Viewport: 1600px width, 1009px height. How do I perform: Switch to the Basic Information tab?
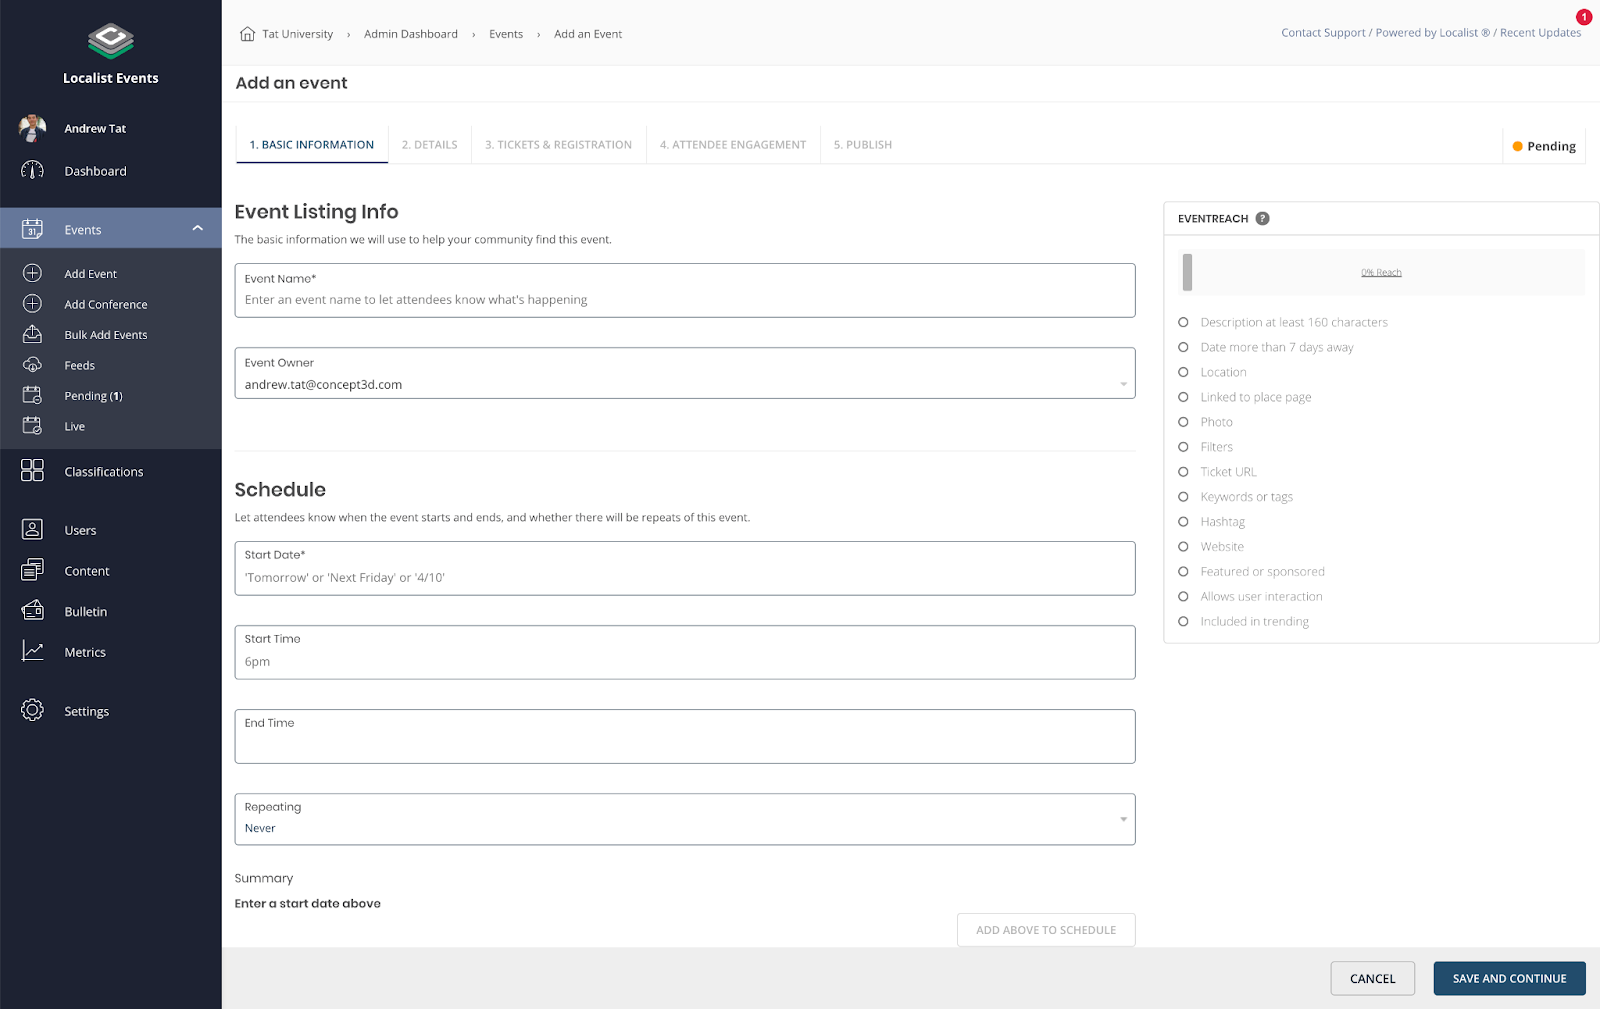pos(311,145)
